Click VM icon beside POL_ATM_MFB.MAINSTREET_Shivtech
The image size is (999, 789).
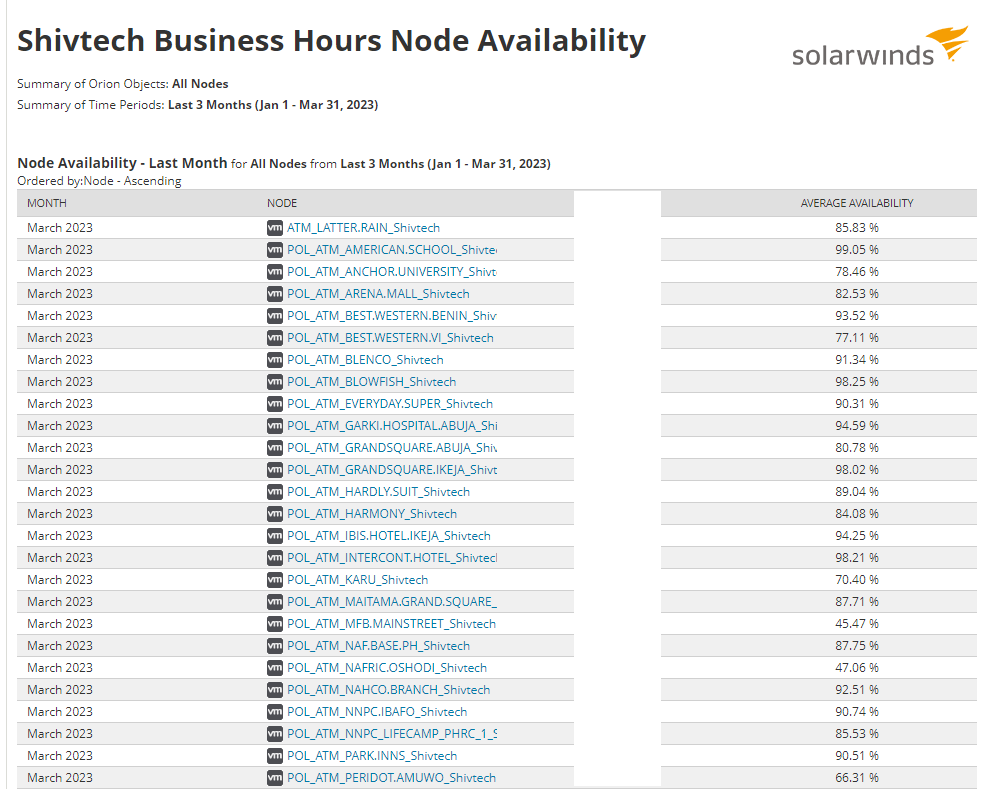coord(275,623)
